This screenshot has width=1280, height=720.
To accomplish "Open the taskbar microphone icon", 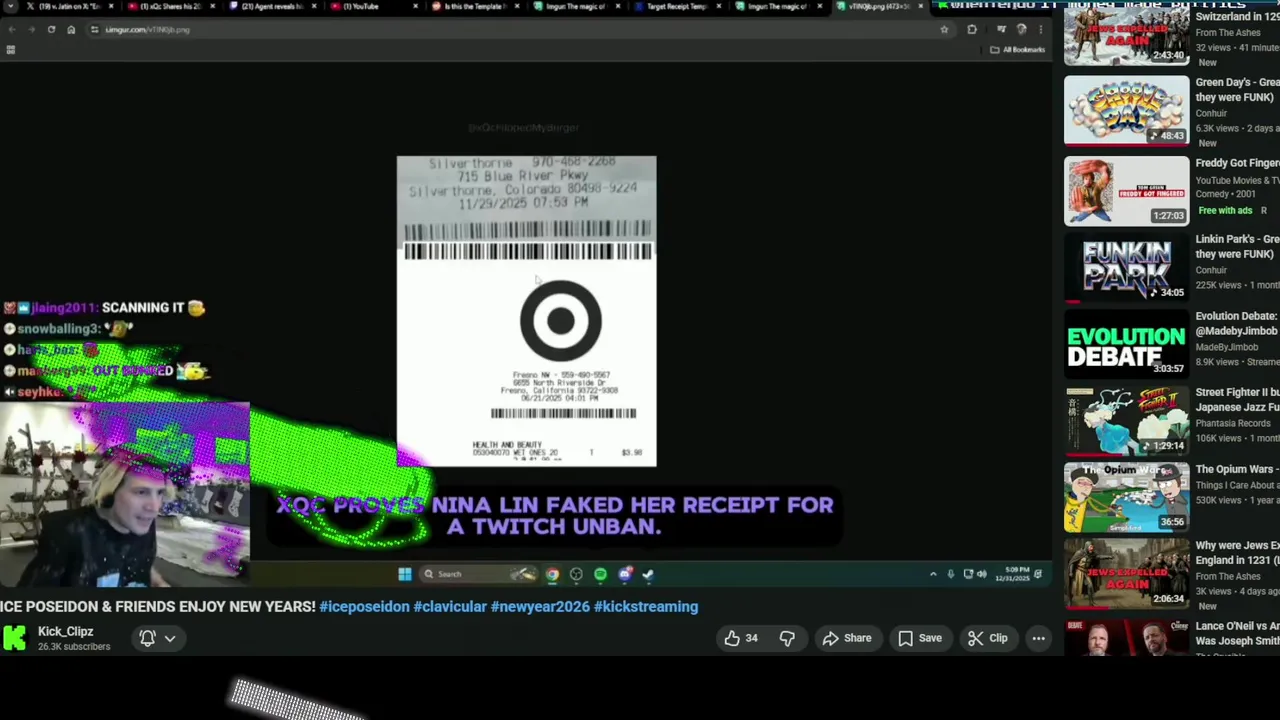I will (951, 574).
